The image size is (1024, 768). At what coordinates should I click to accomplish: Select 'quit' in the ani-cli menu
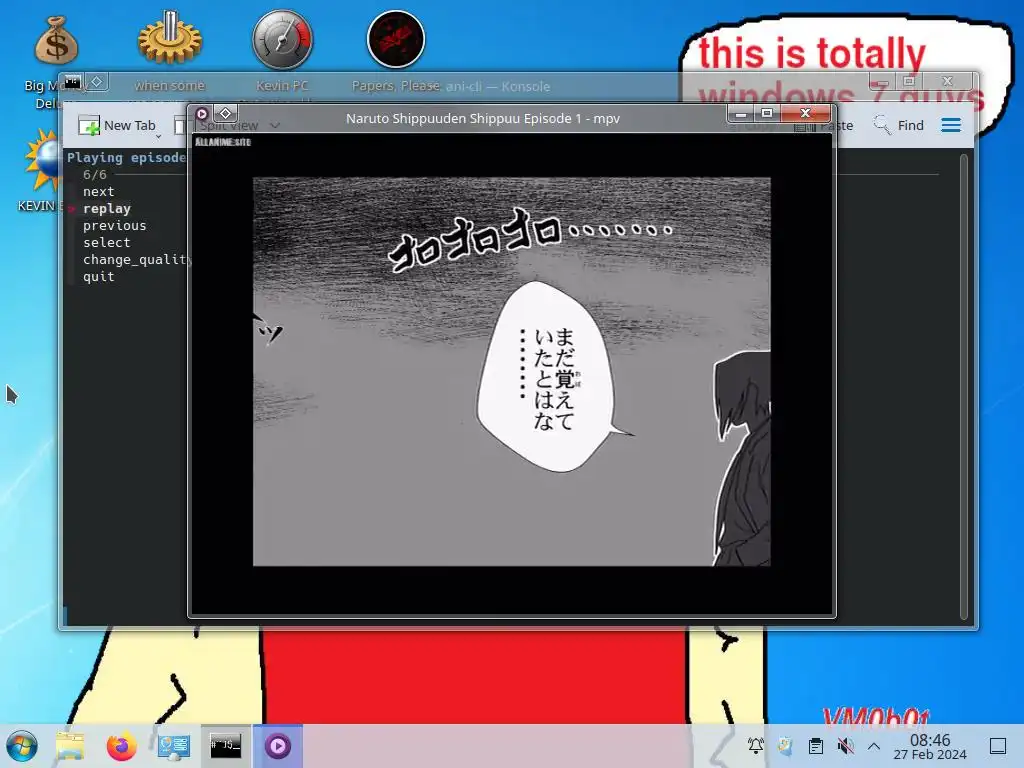point(99,276)
